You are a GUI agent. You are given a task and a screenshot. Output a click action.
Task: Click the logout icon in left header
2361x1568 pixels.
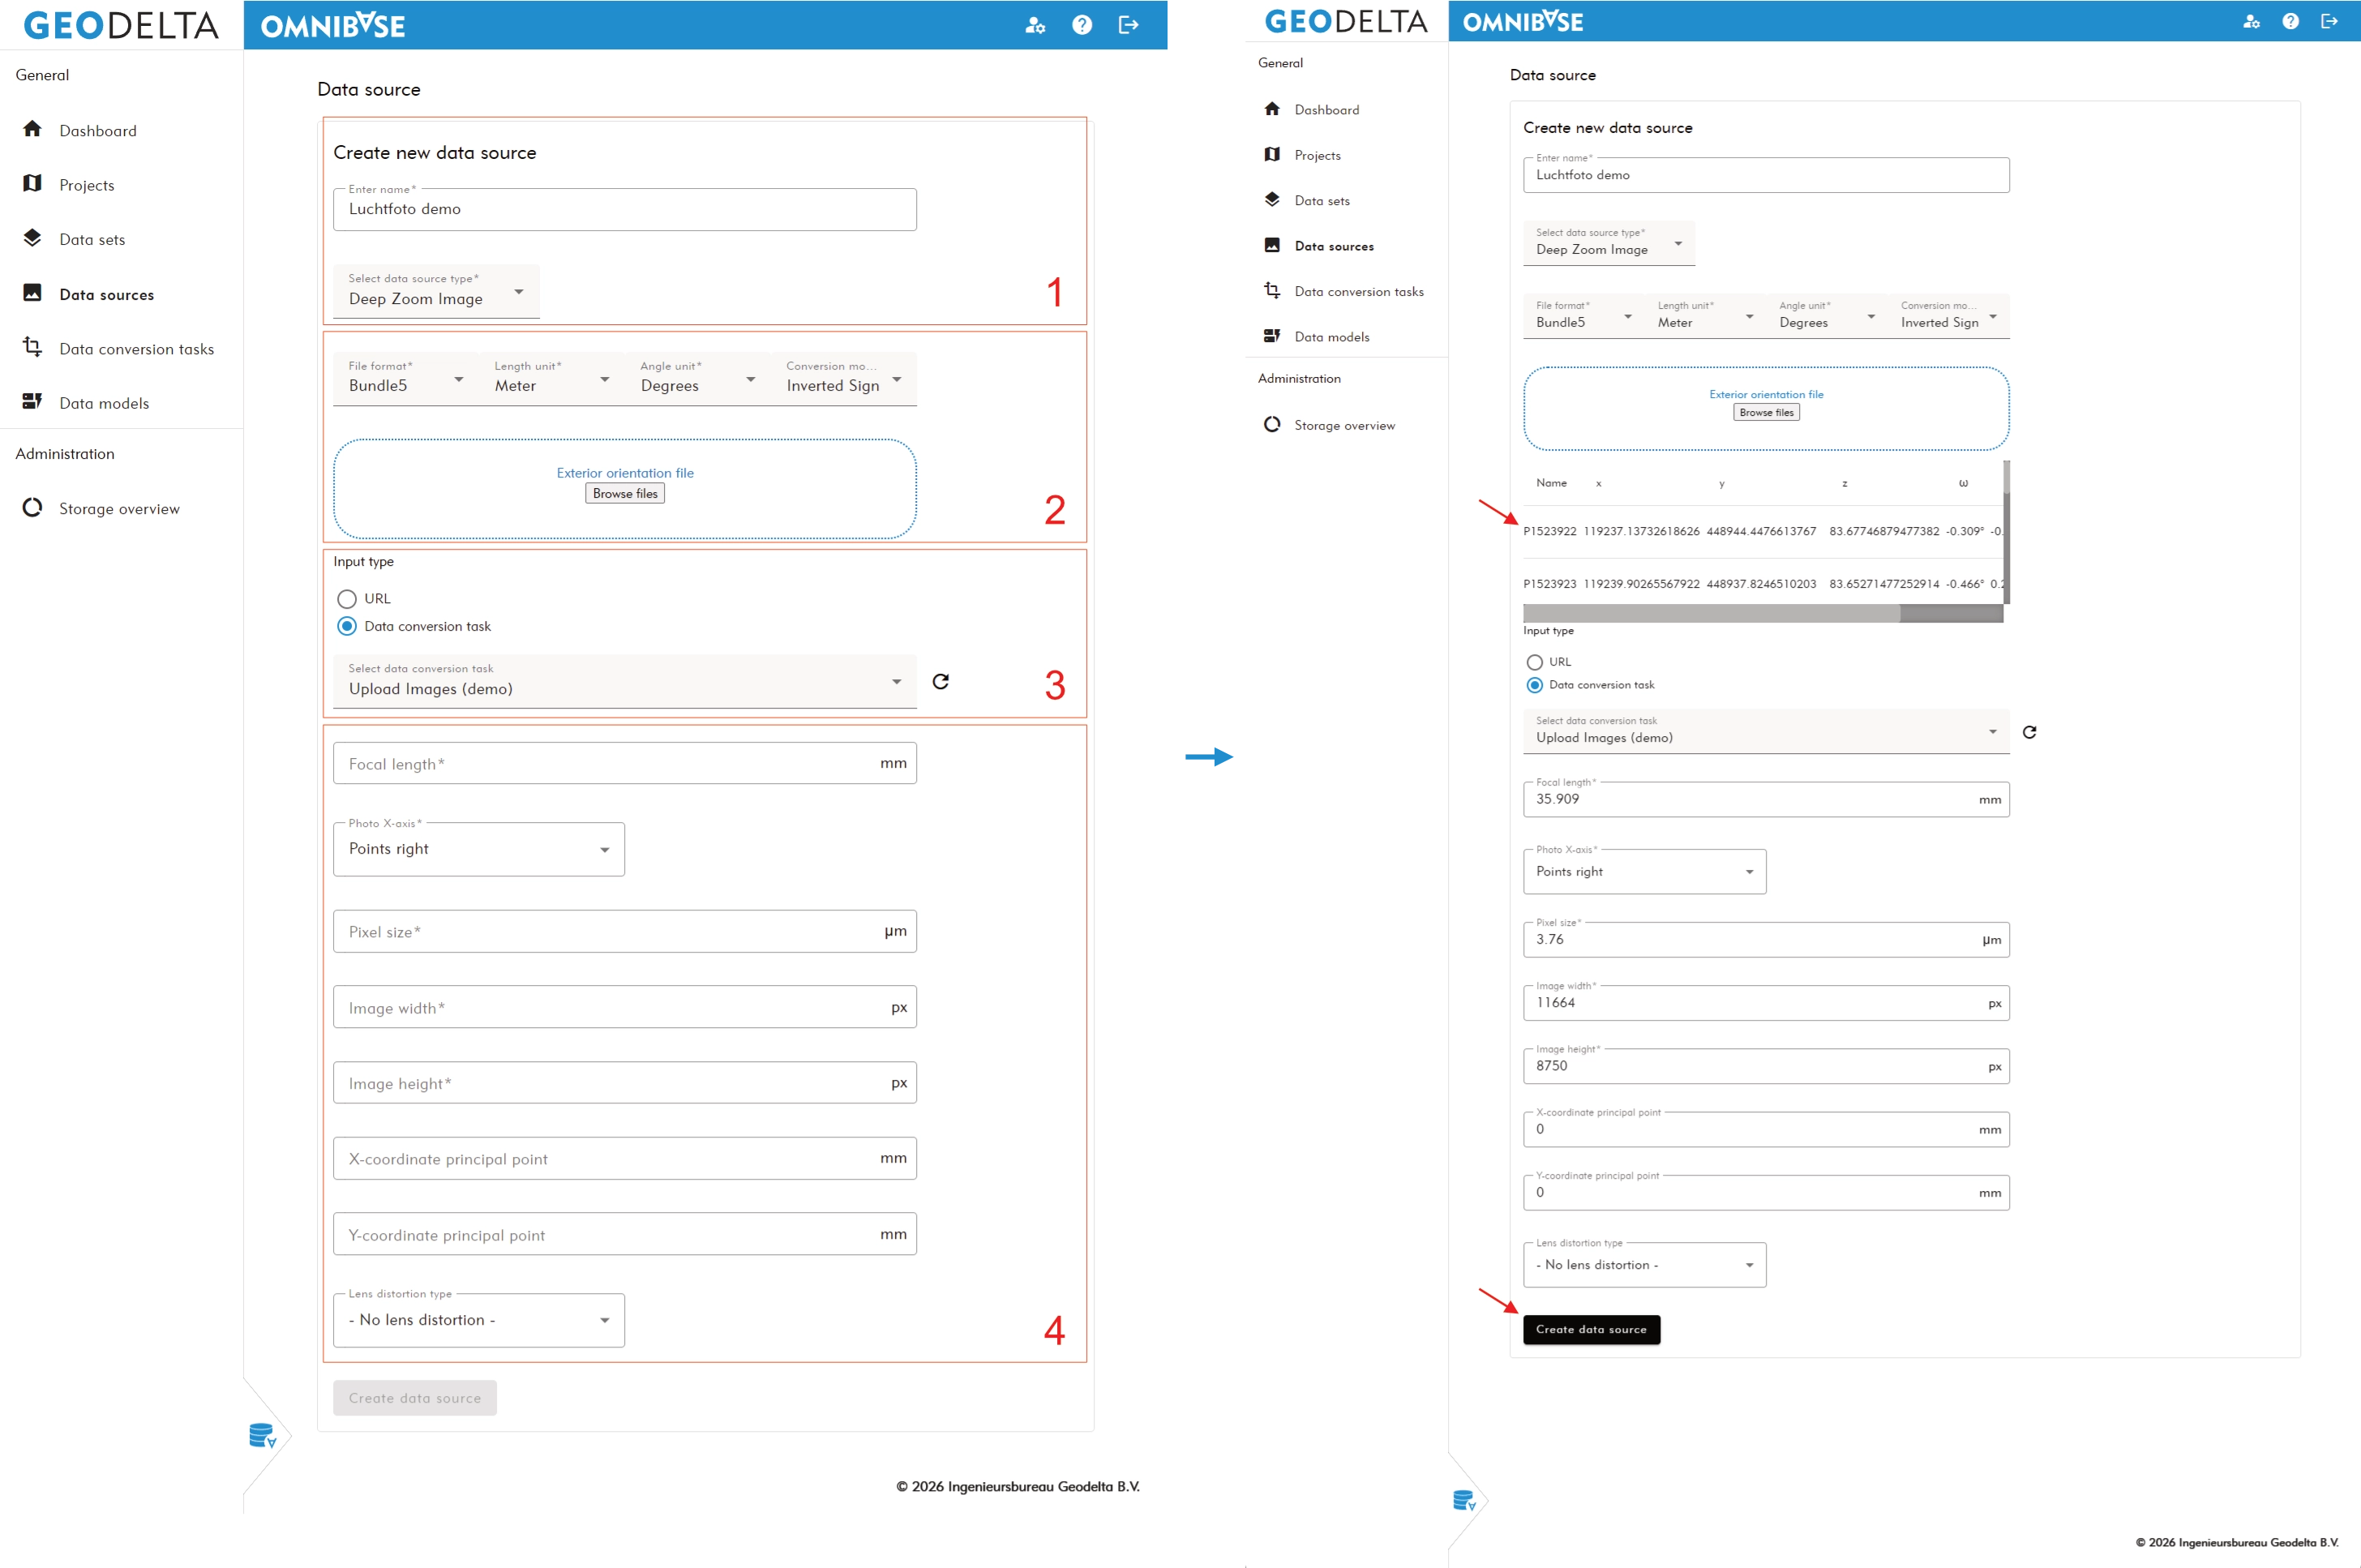pos(1128,25)
